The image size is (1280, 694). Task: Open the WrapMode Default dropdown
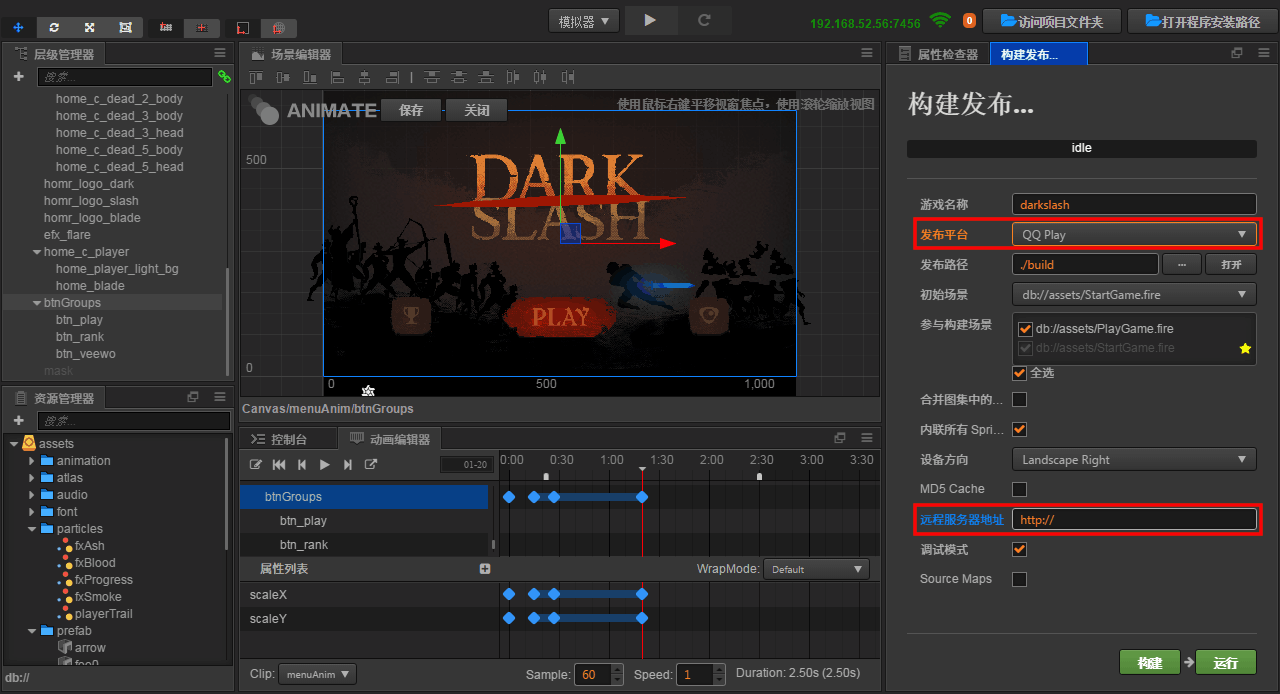pos(816,569)
